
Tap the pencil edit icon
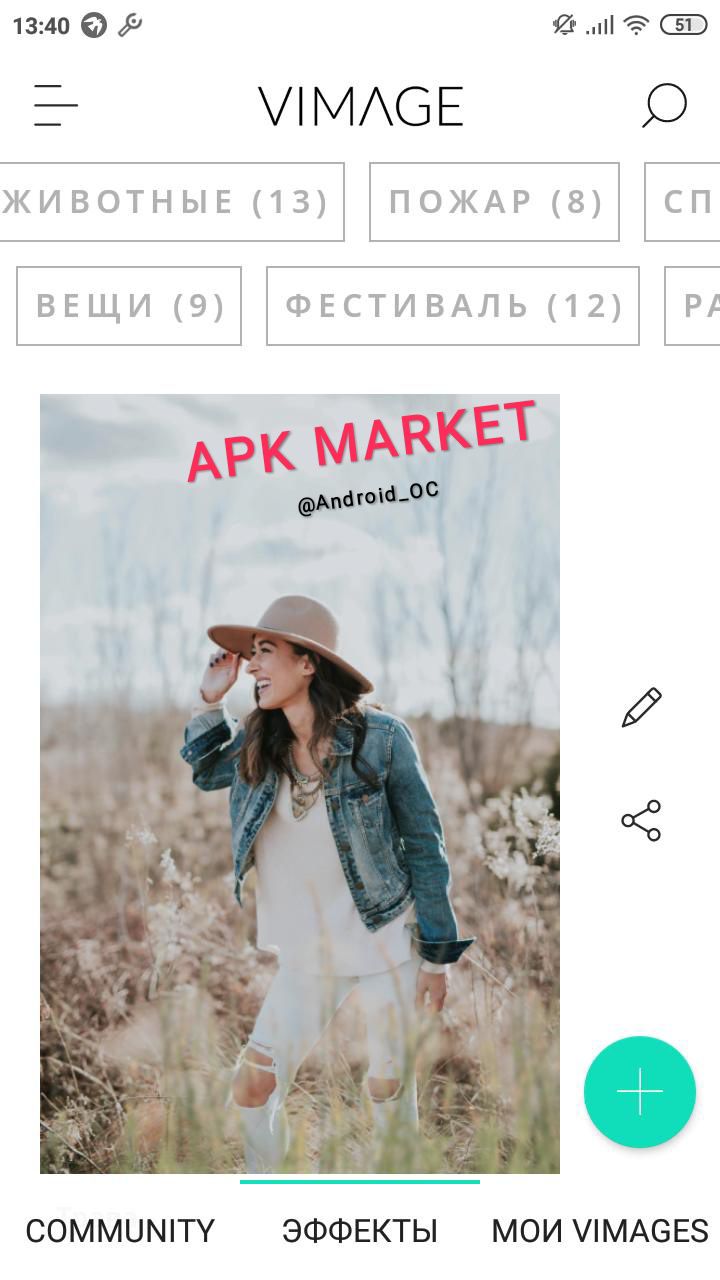pyautogui.click(x=641, y=707)
